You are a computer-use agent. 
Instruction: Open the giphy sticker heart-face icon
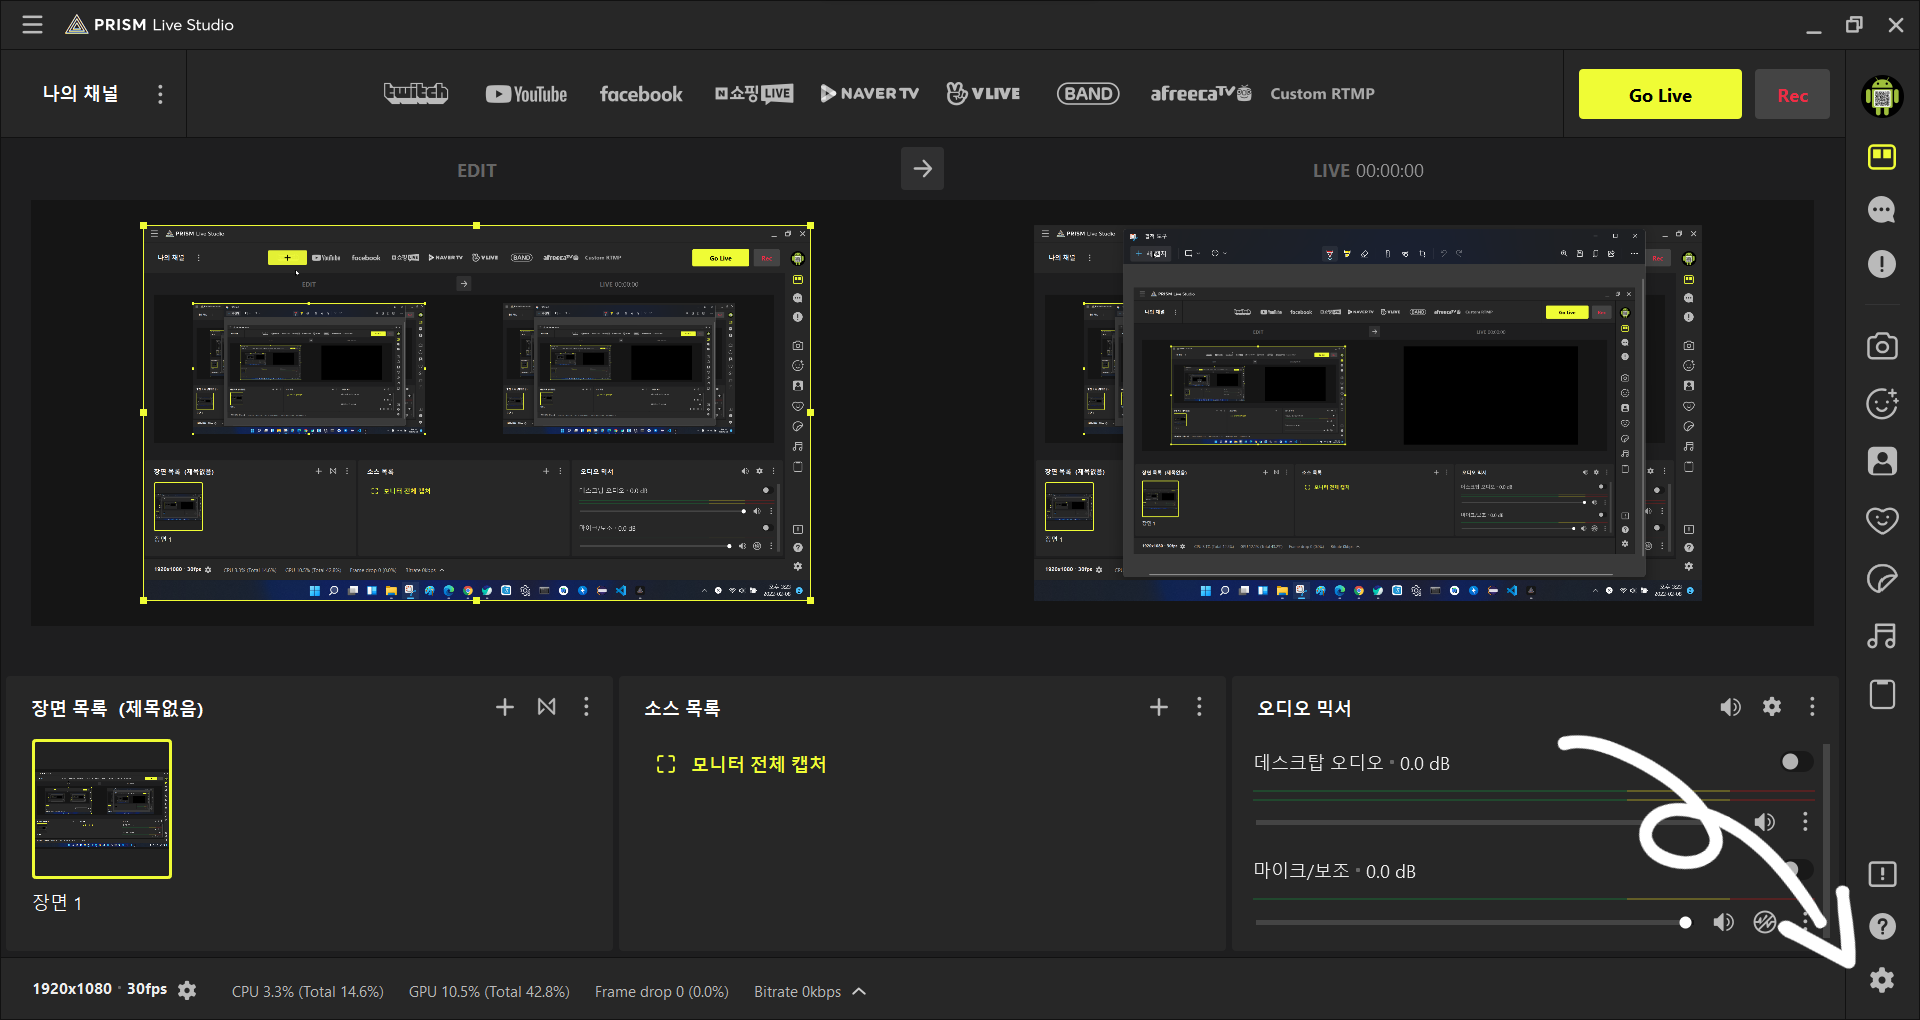pyautogui.click(x=1882, y=520)
